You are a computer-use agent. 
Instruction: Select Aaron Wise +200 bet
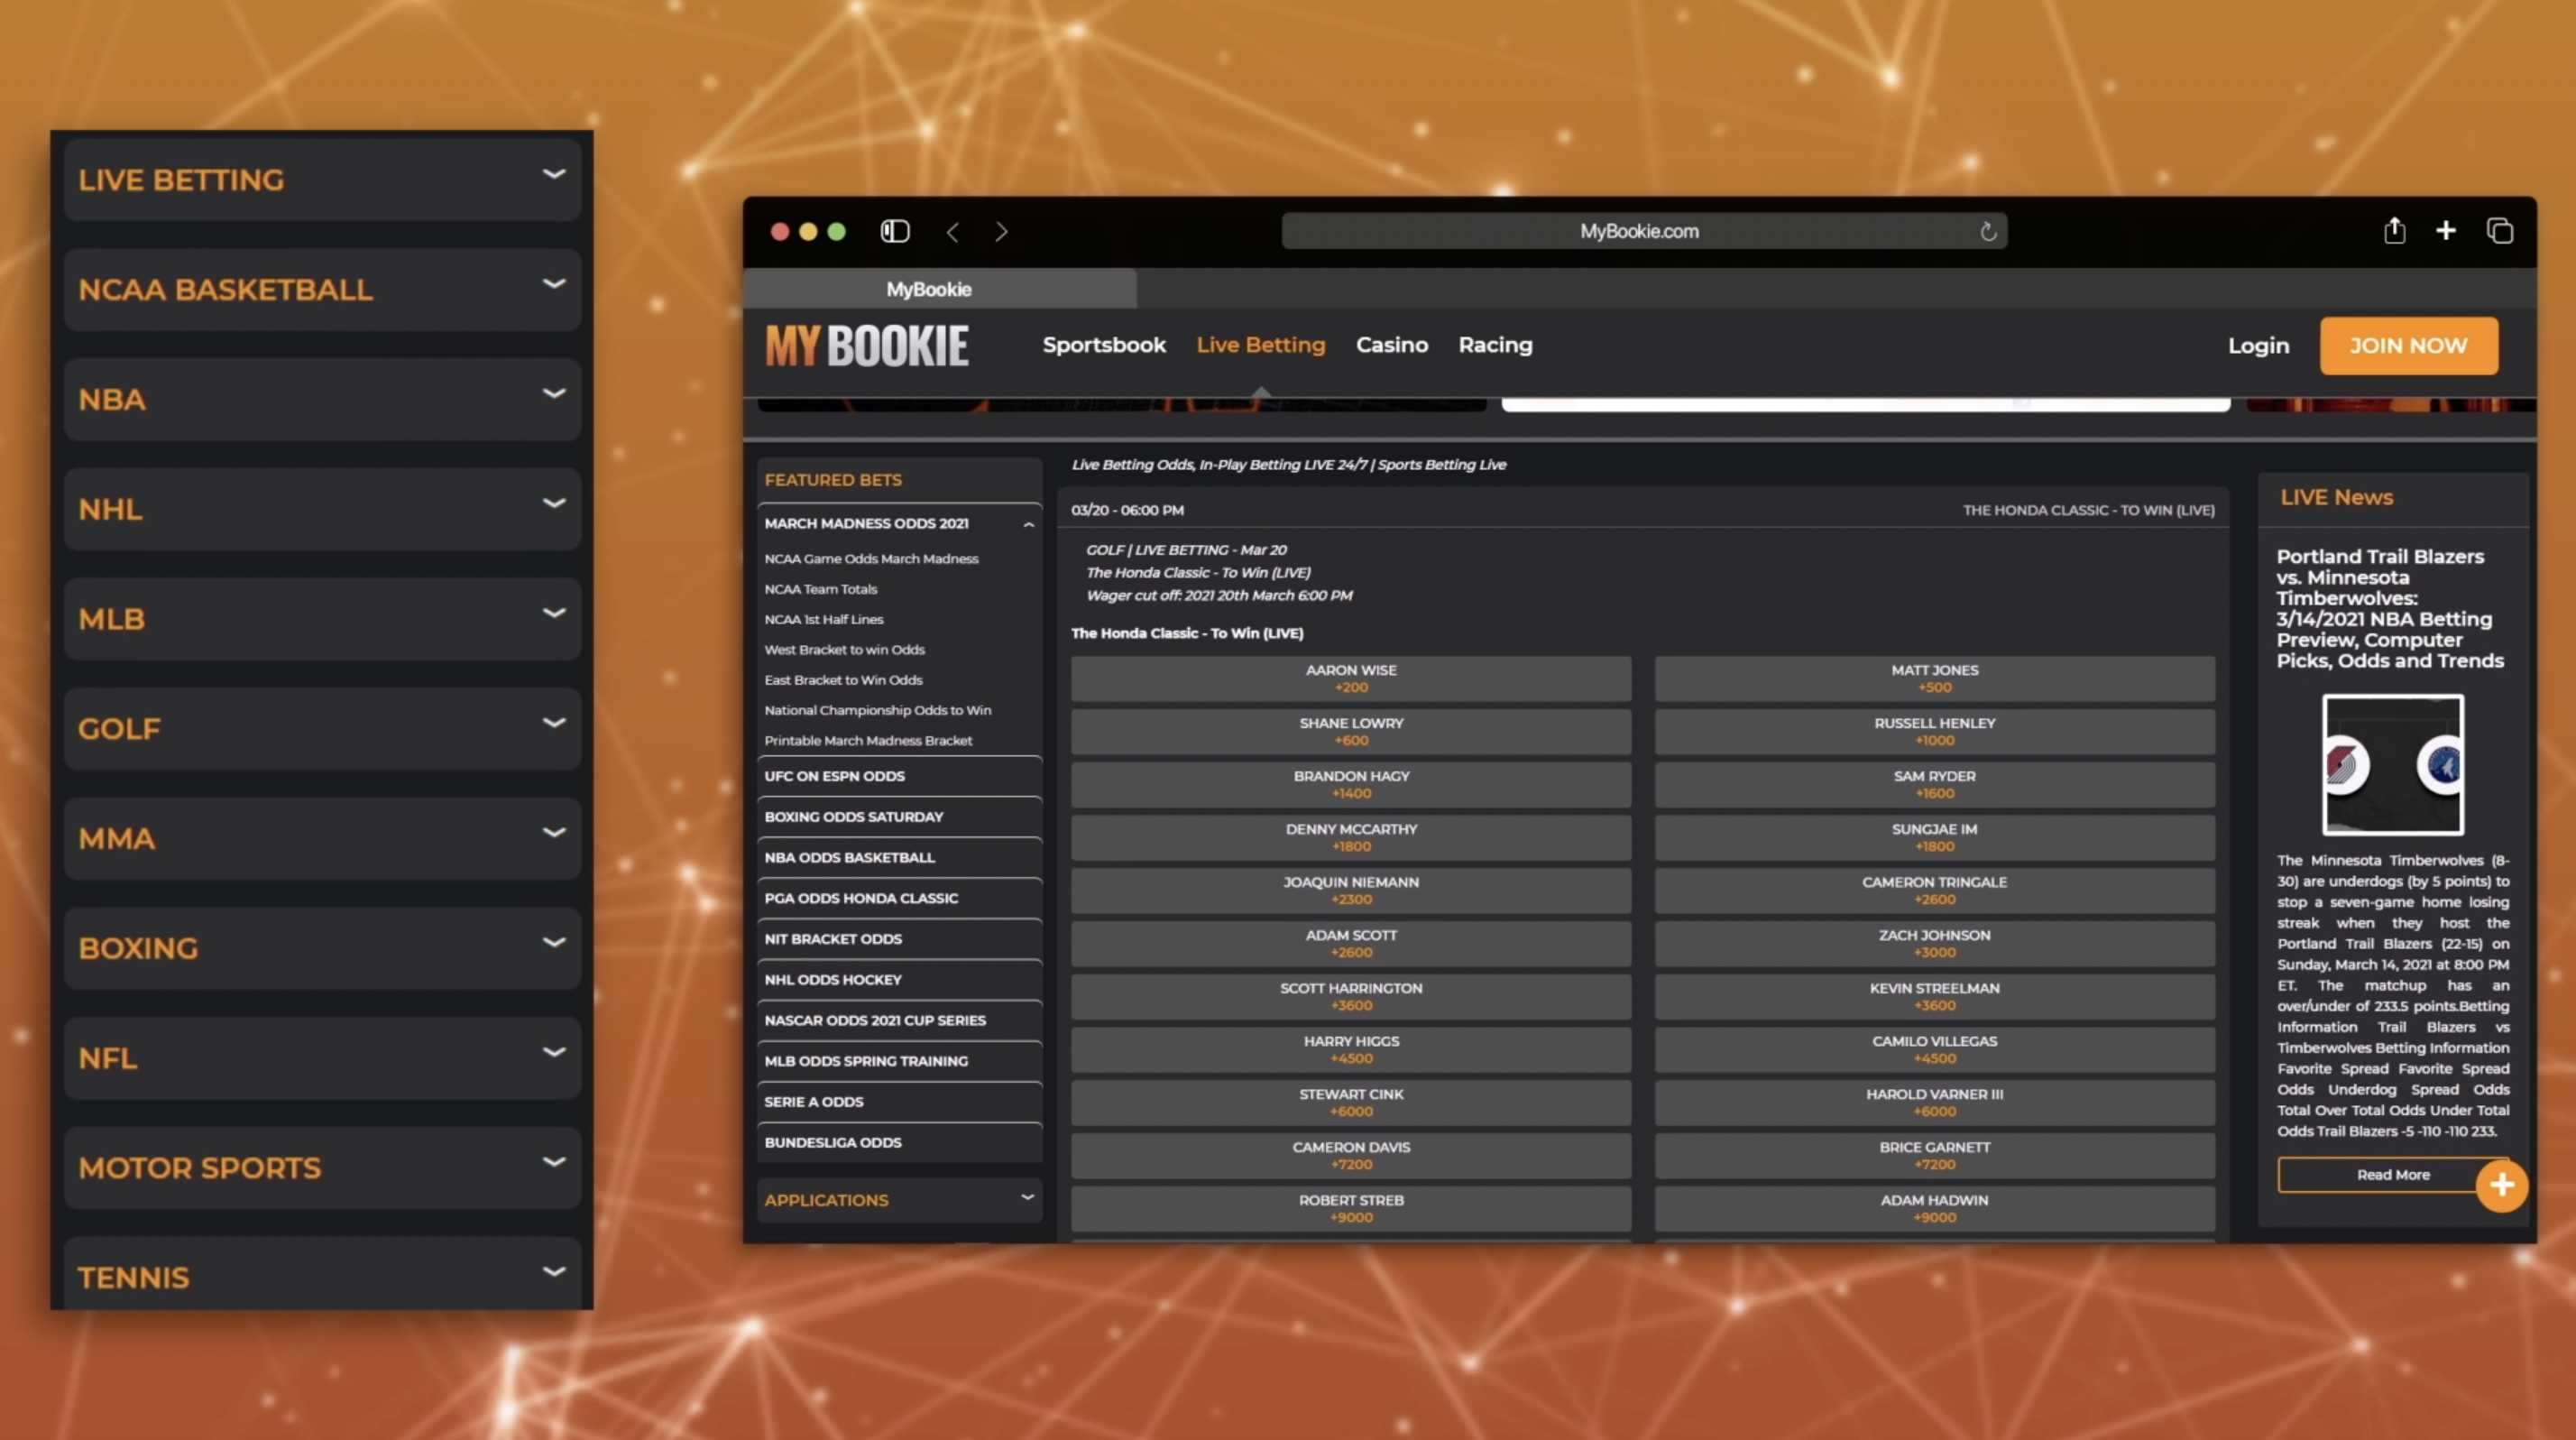click(x=1350, y=678)
